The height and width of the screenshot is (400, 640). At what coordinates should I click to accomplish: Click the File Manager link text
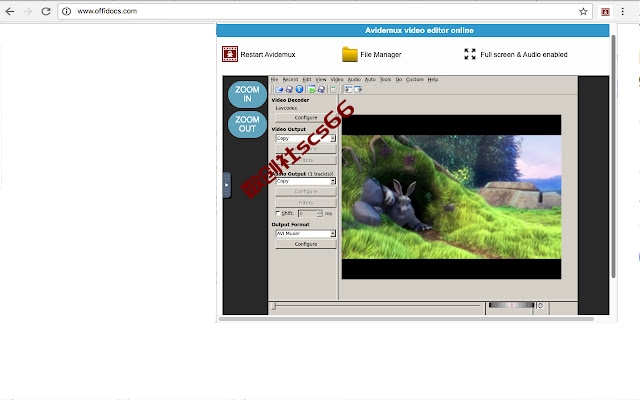(x=380, y=54)
